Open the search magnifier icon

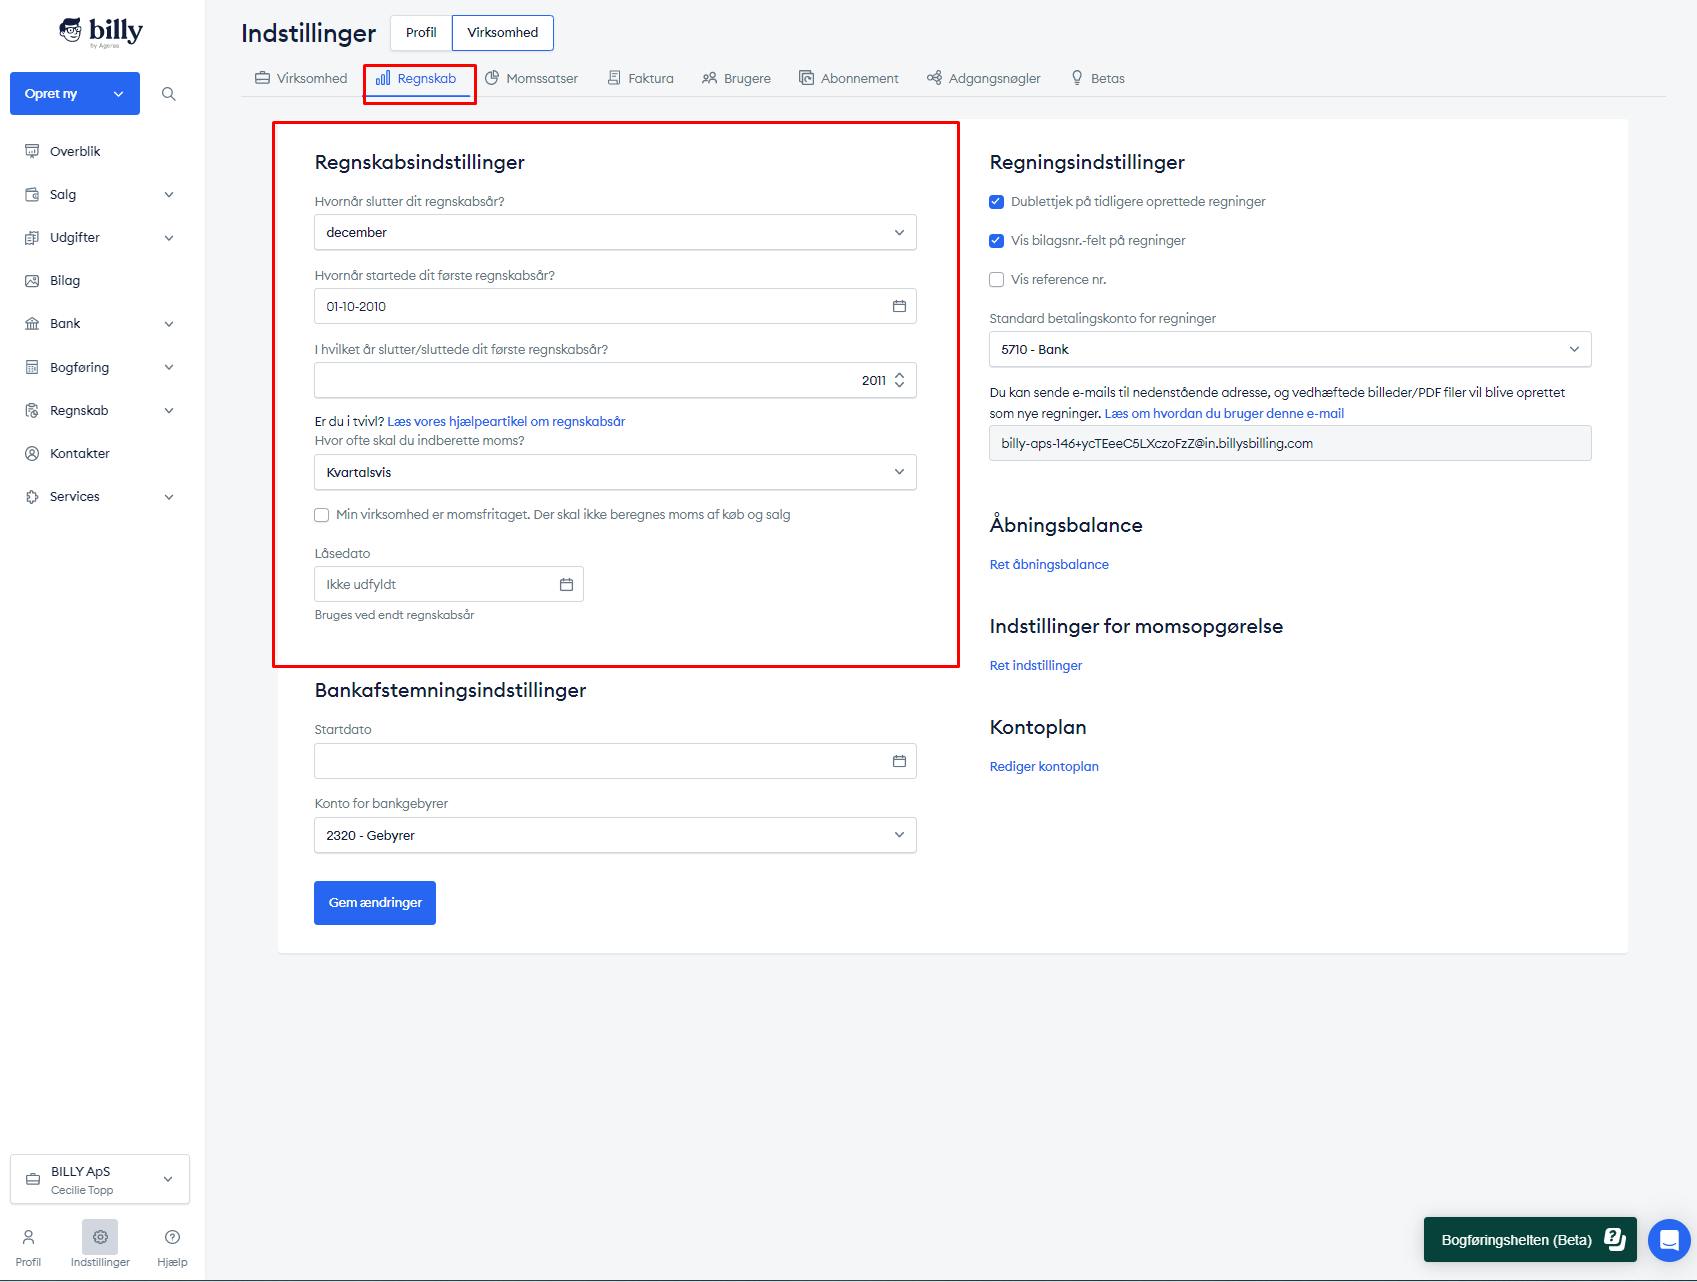coord(169,94)
